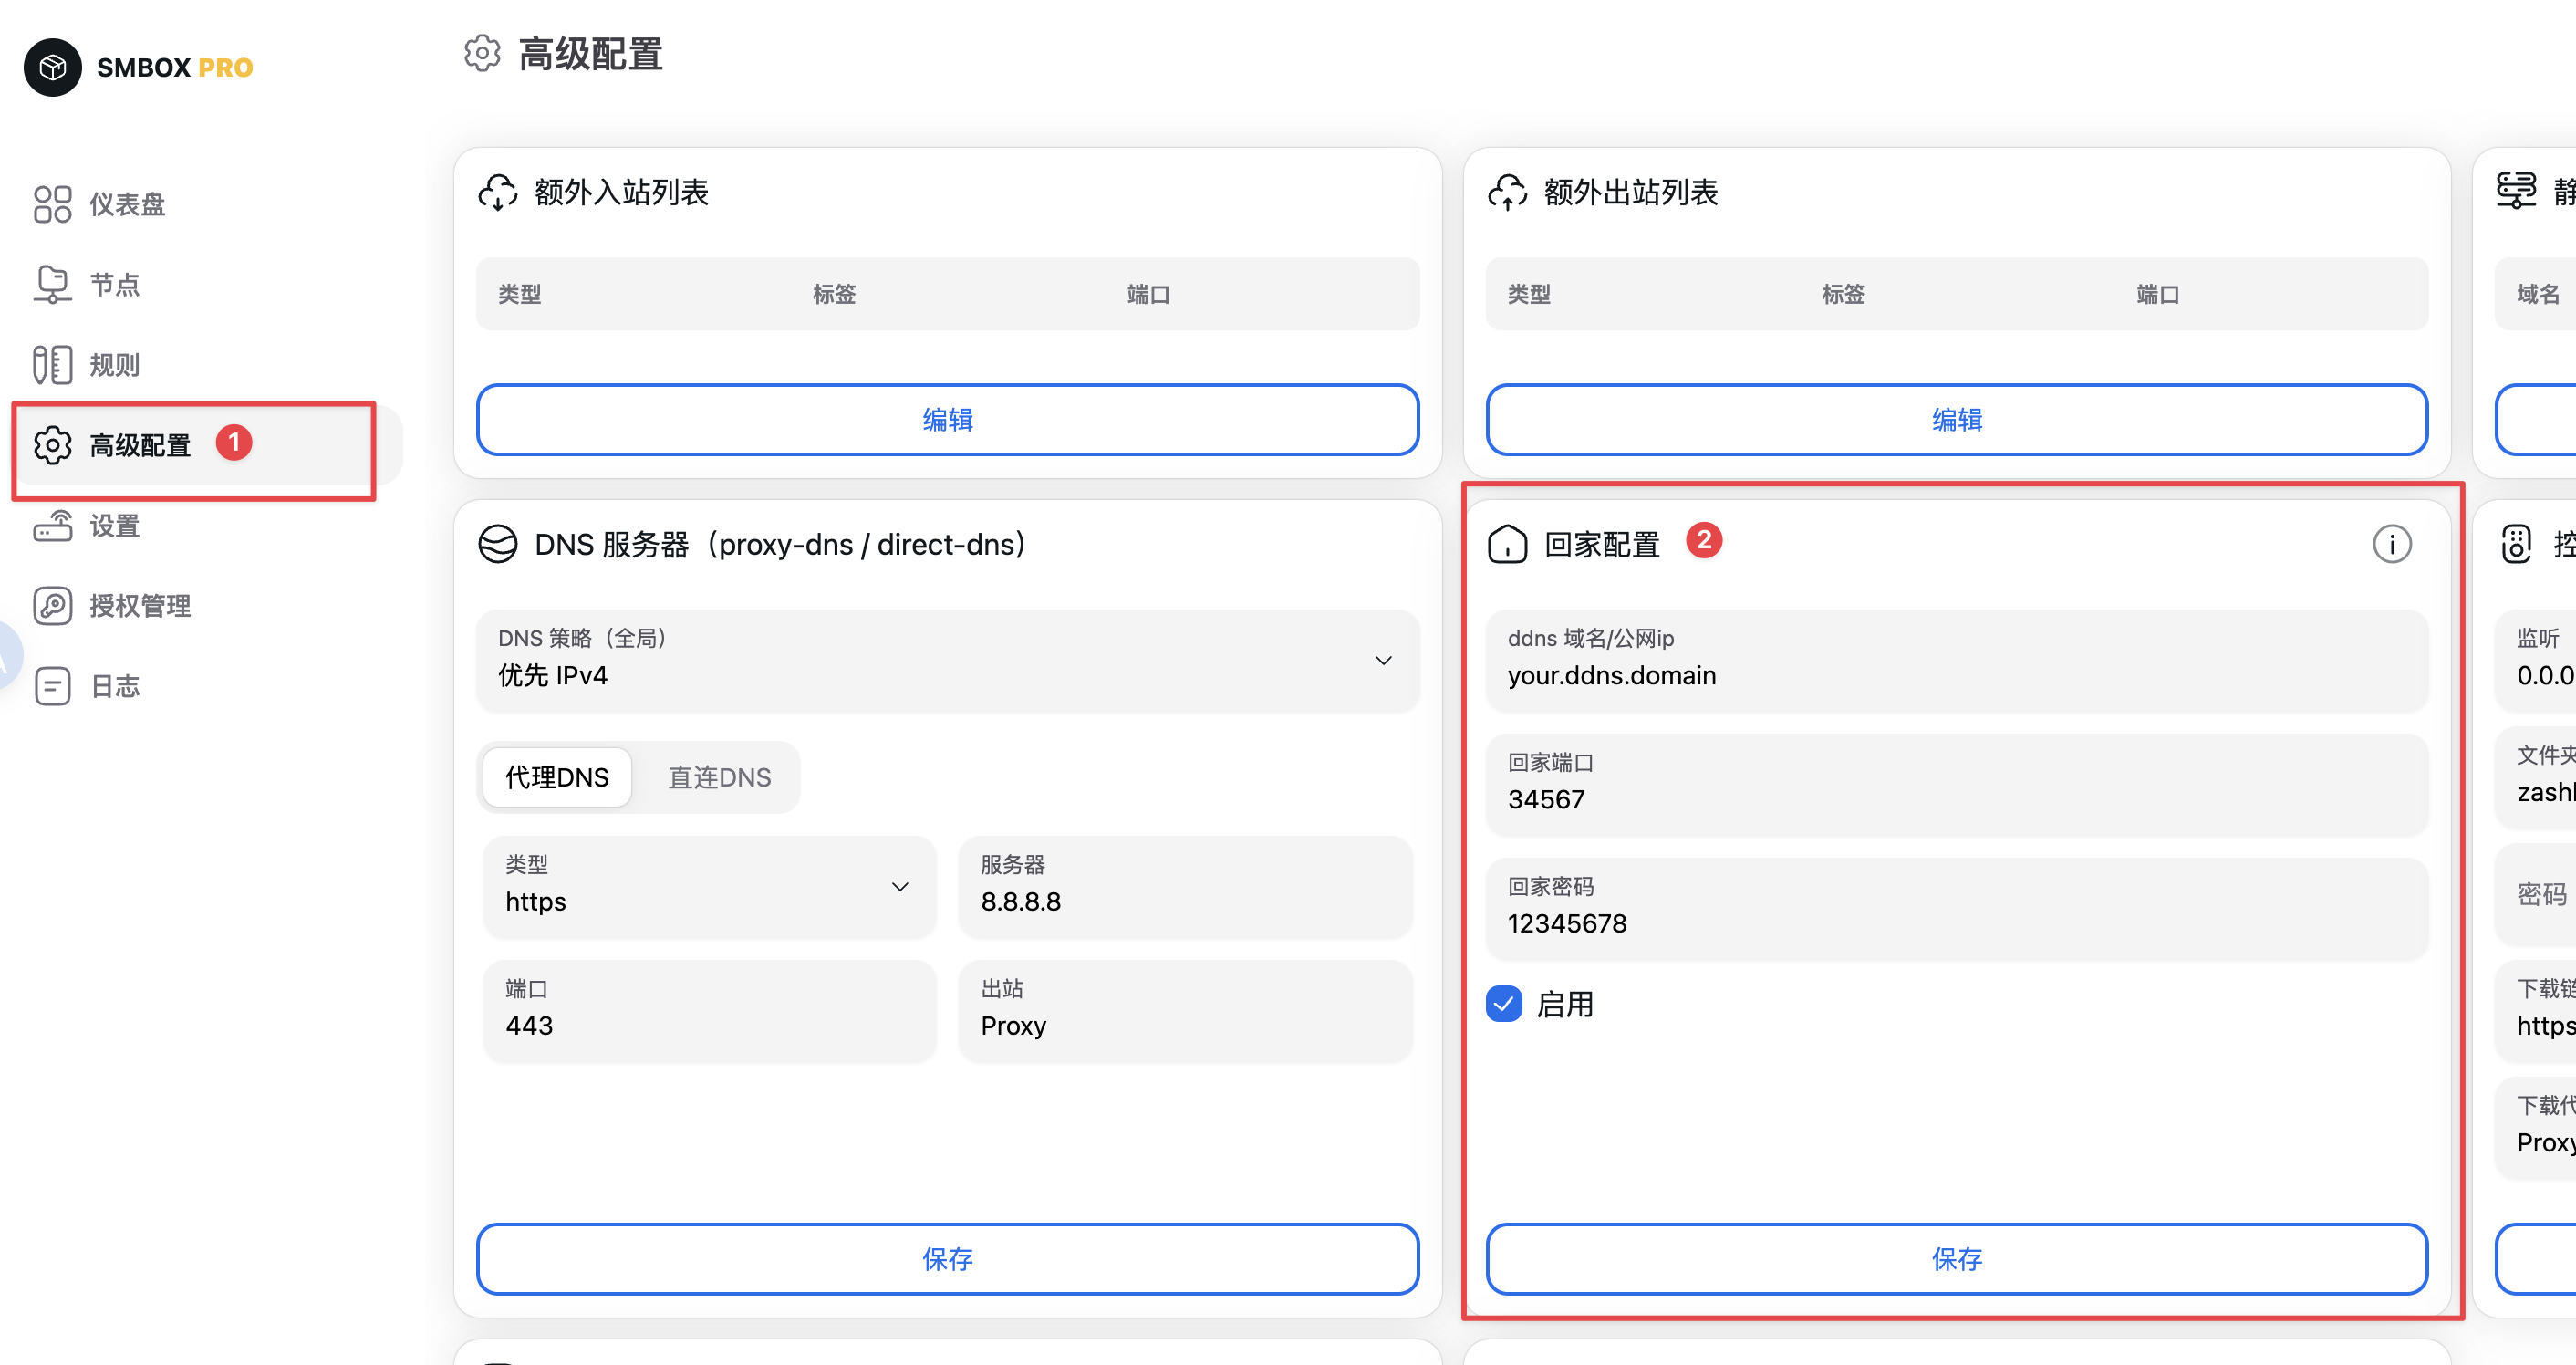Image resolution: width=2576 pixels, height=1365 pixels.
Task: Select the 代理DNS tab
Action: coord(556,777)
